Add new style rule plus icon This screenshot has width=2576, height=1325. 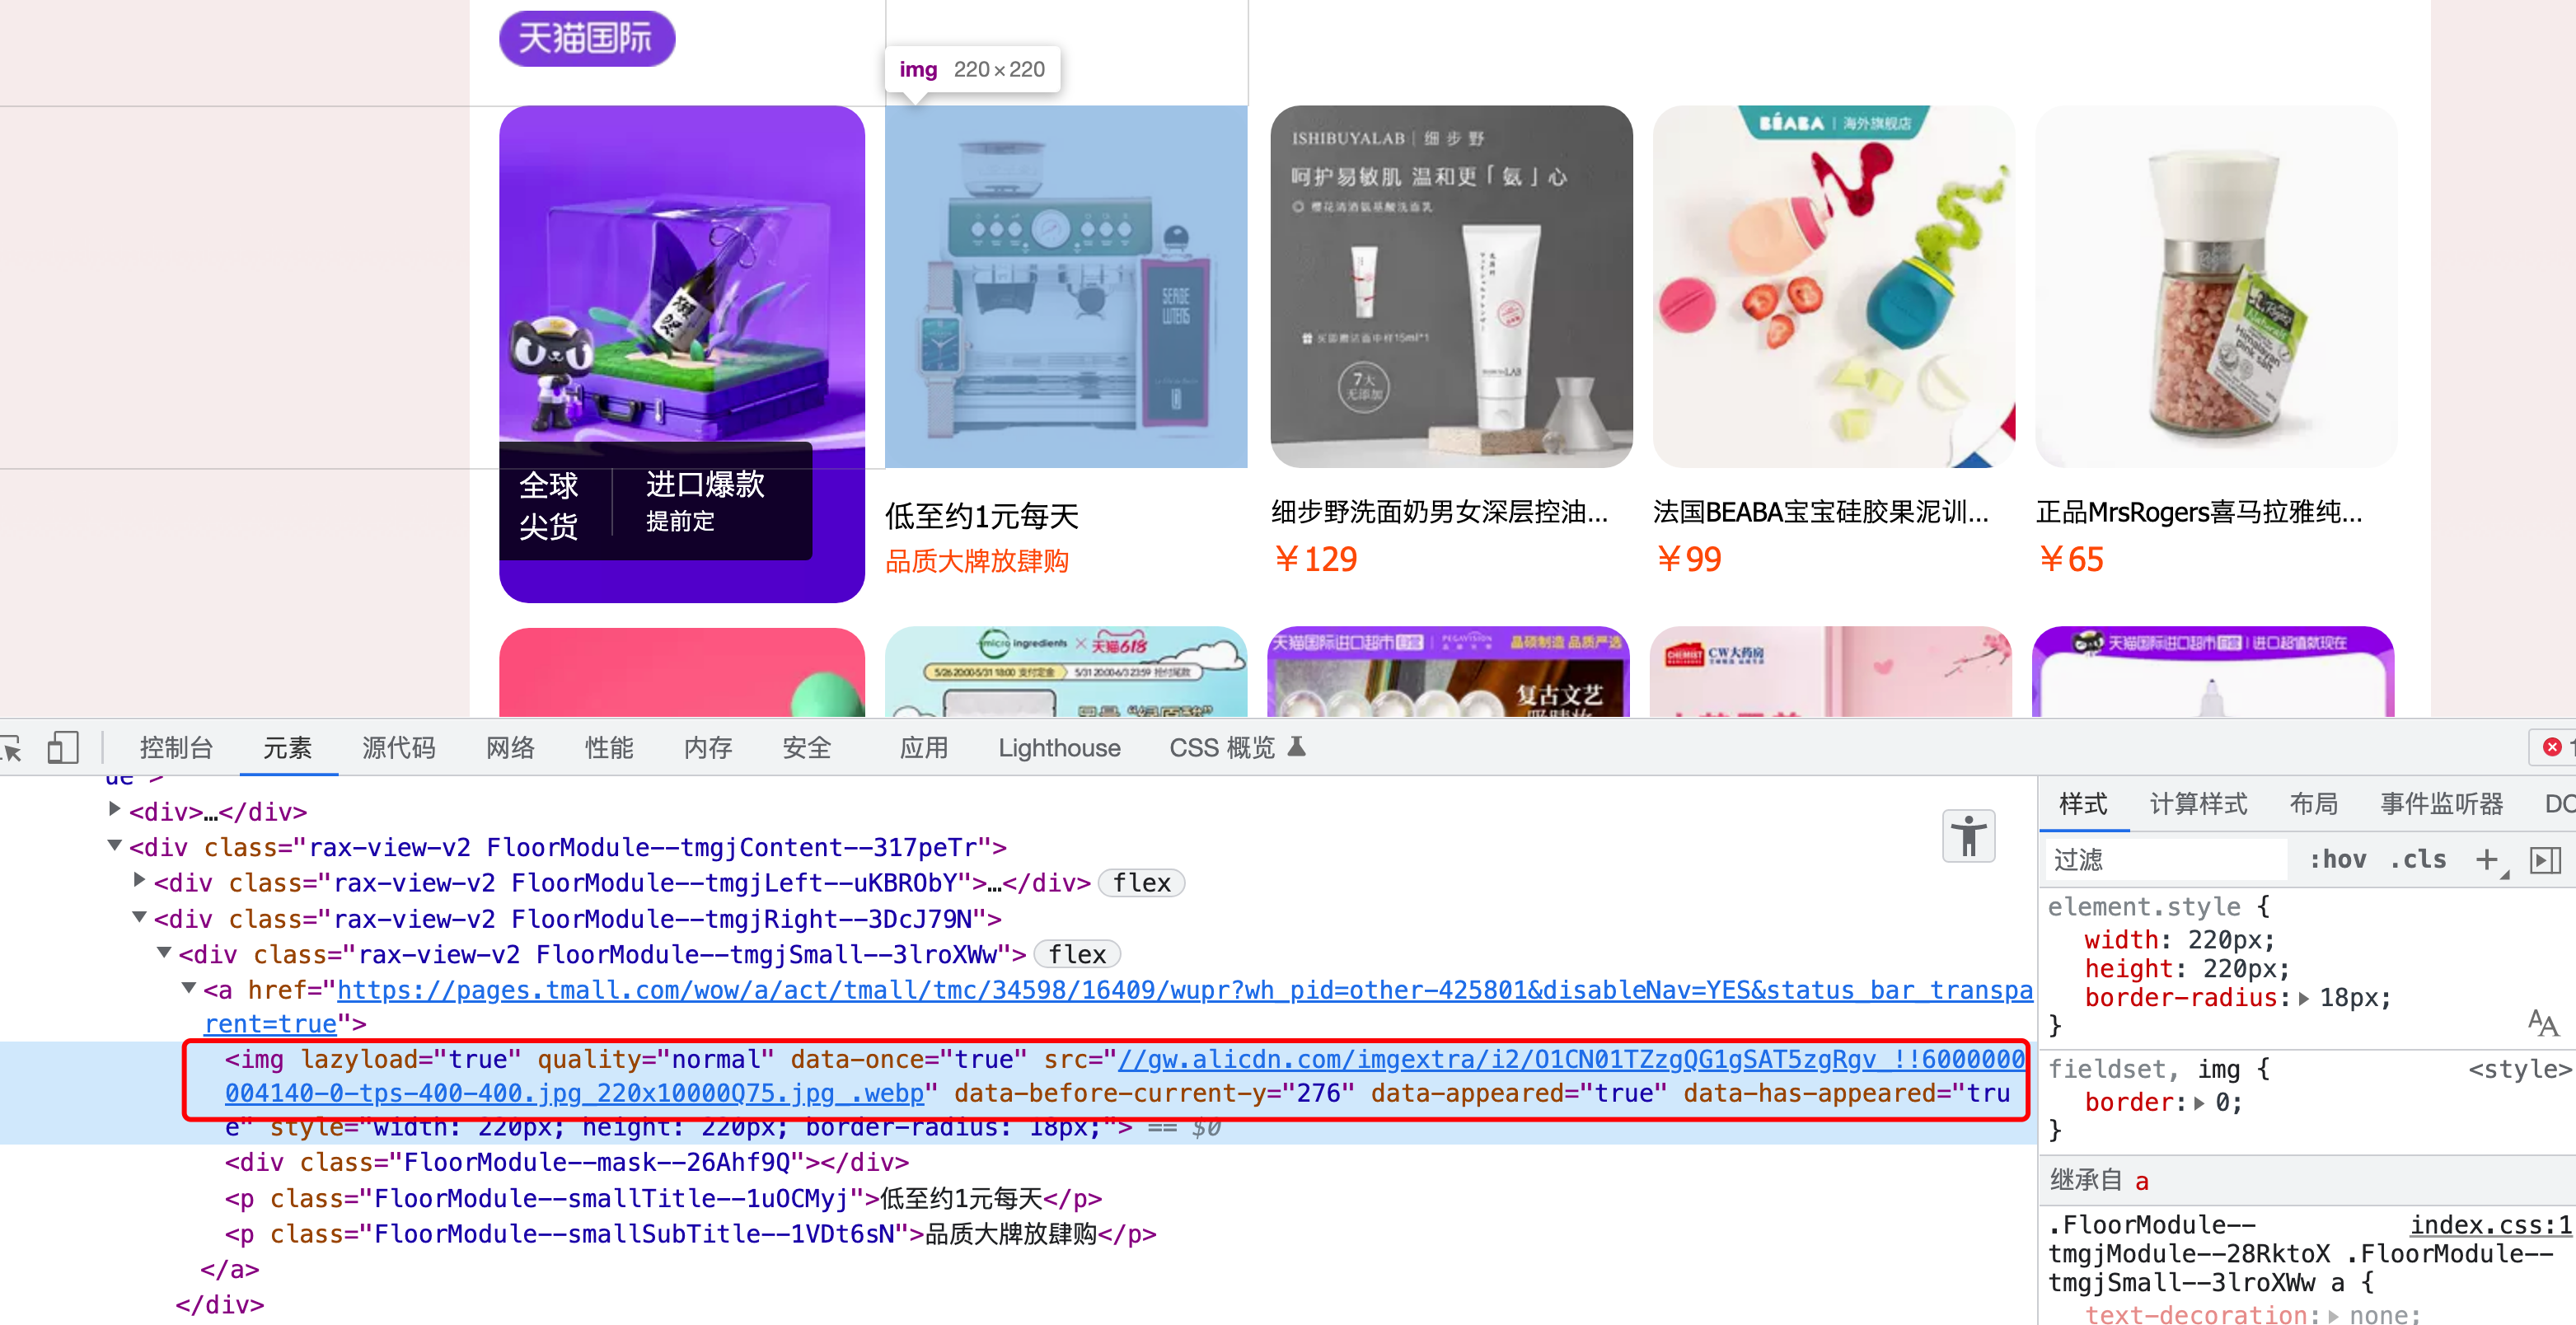[2486, 860]
